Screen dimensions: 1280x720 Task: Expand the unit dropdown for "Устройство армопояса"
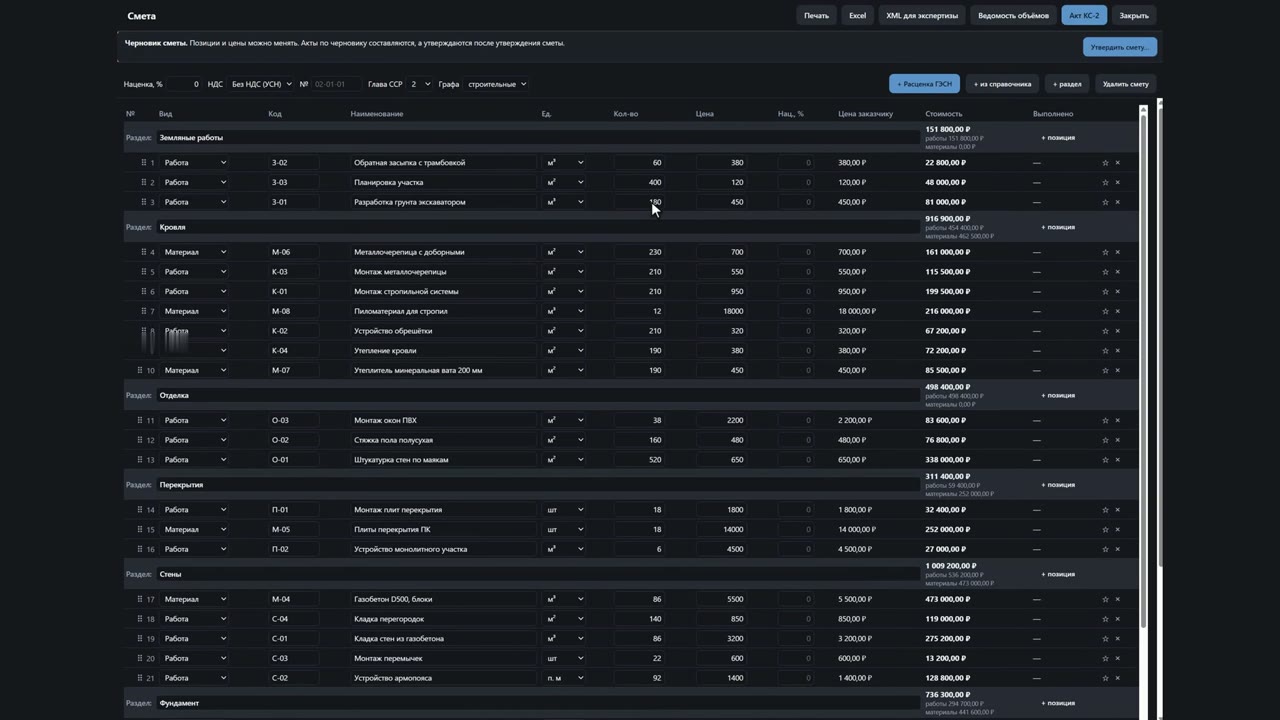[565, 678]
